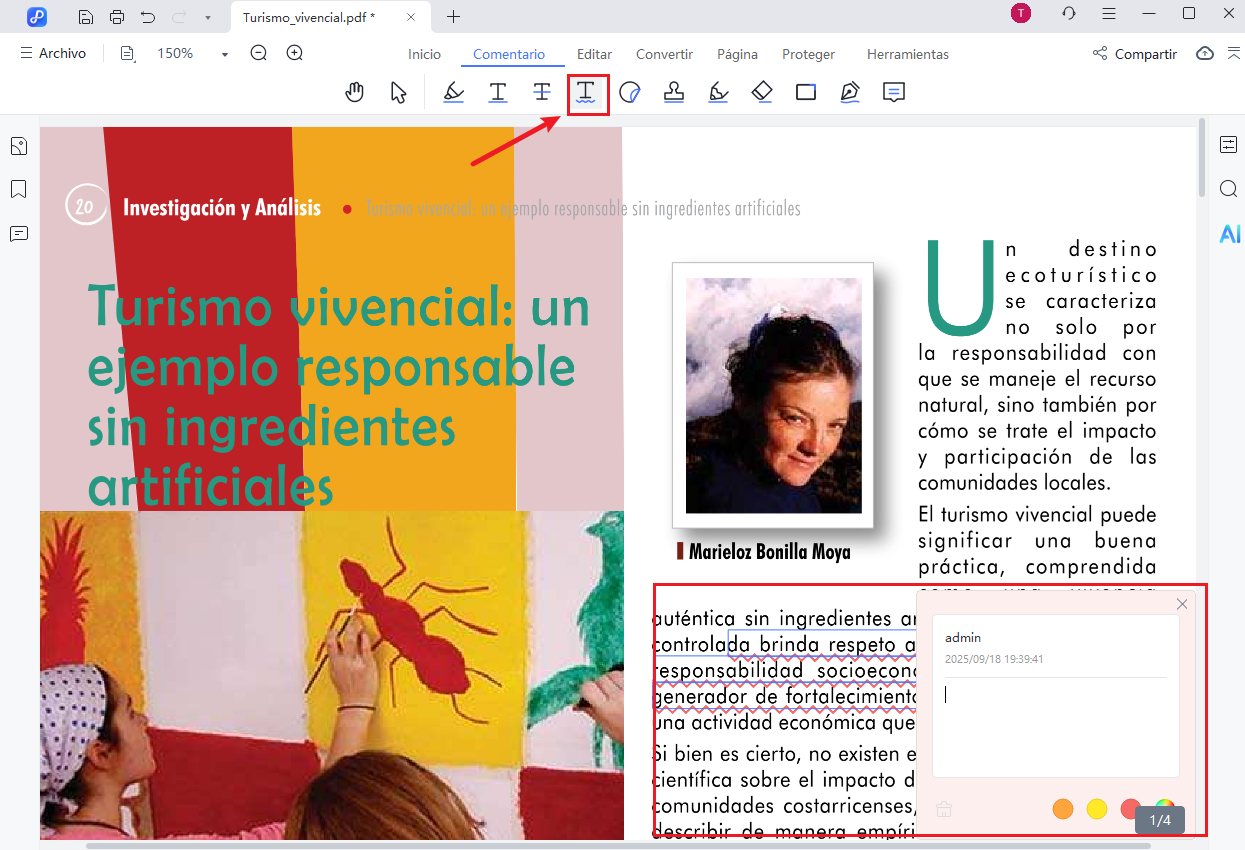Click the Compartir share button
This screenshot has height=850, width=1245.
click(x=1135, y=54)
